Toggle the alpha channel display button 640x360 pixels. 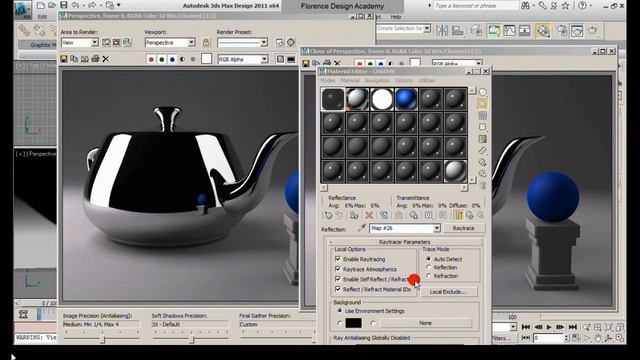tap(182, 59)
